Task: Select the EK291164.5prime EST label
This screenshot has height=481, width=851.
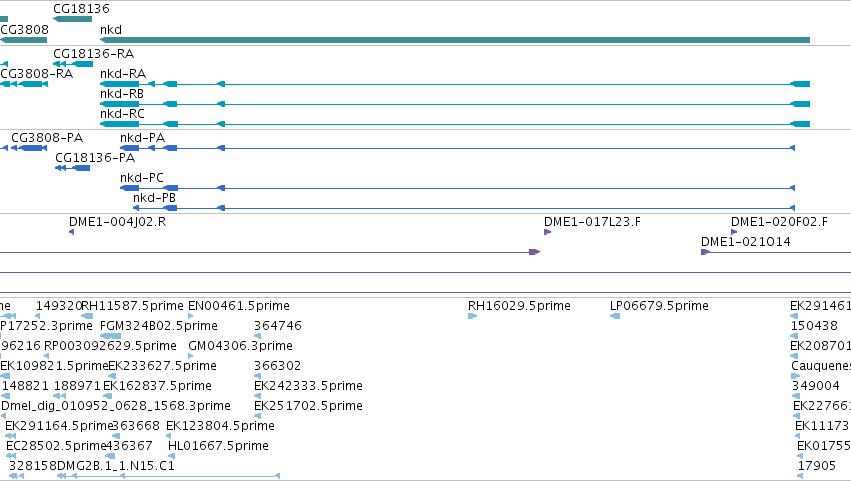Action: 59,427
